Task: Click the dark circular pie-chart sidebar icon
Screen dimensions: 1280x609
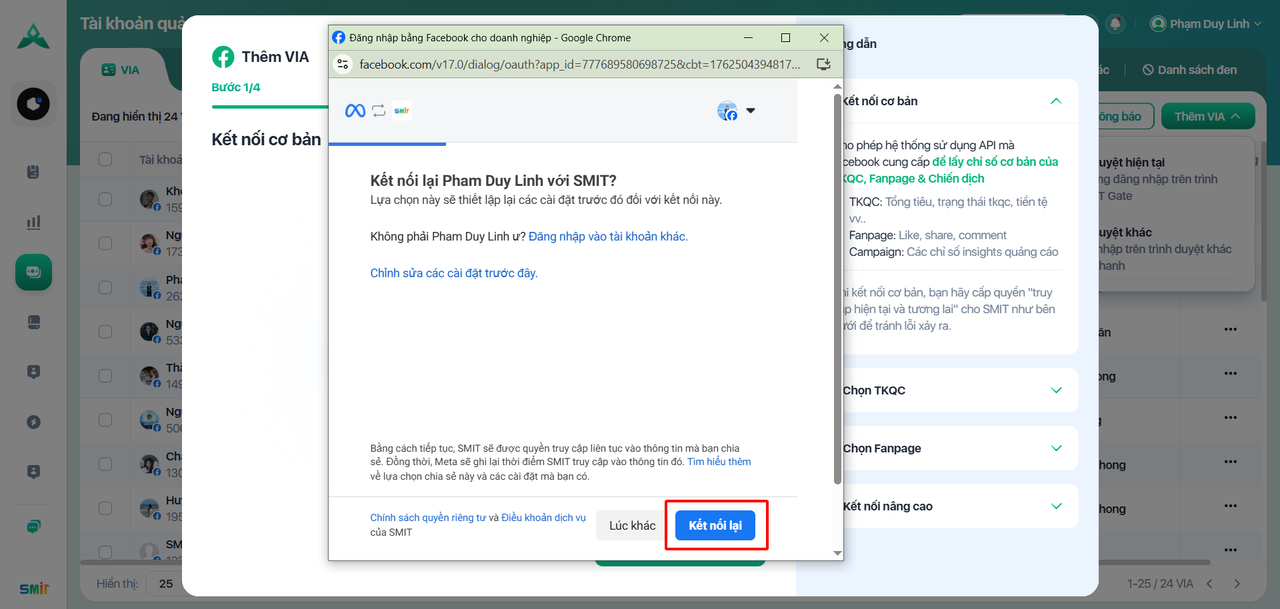Action: pos(33,104)
